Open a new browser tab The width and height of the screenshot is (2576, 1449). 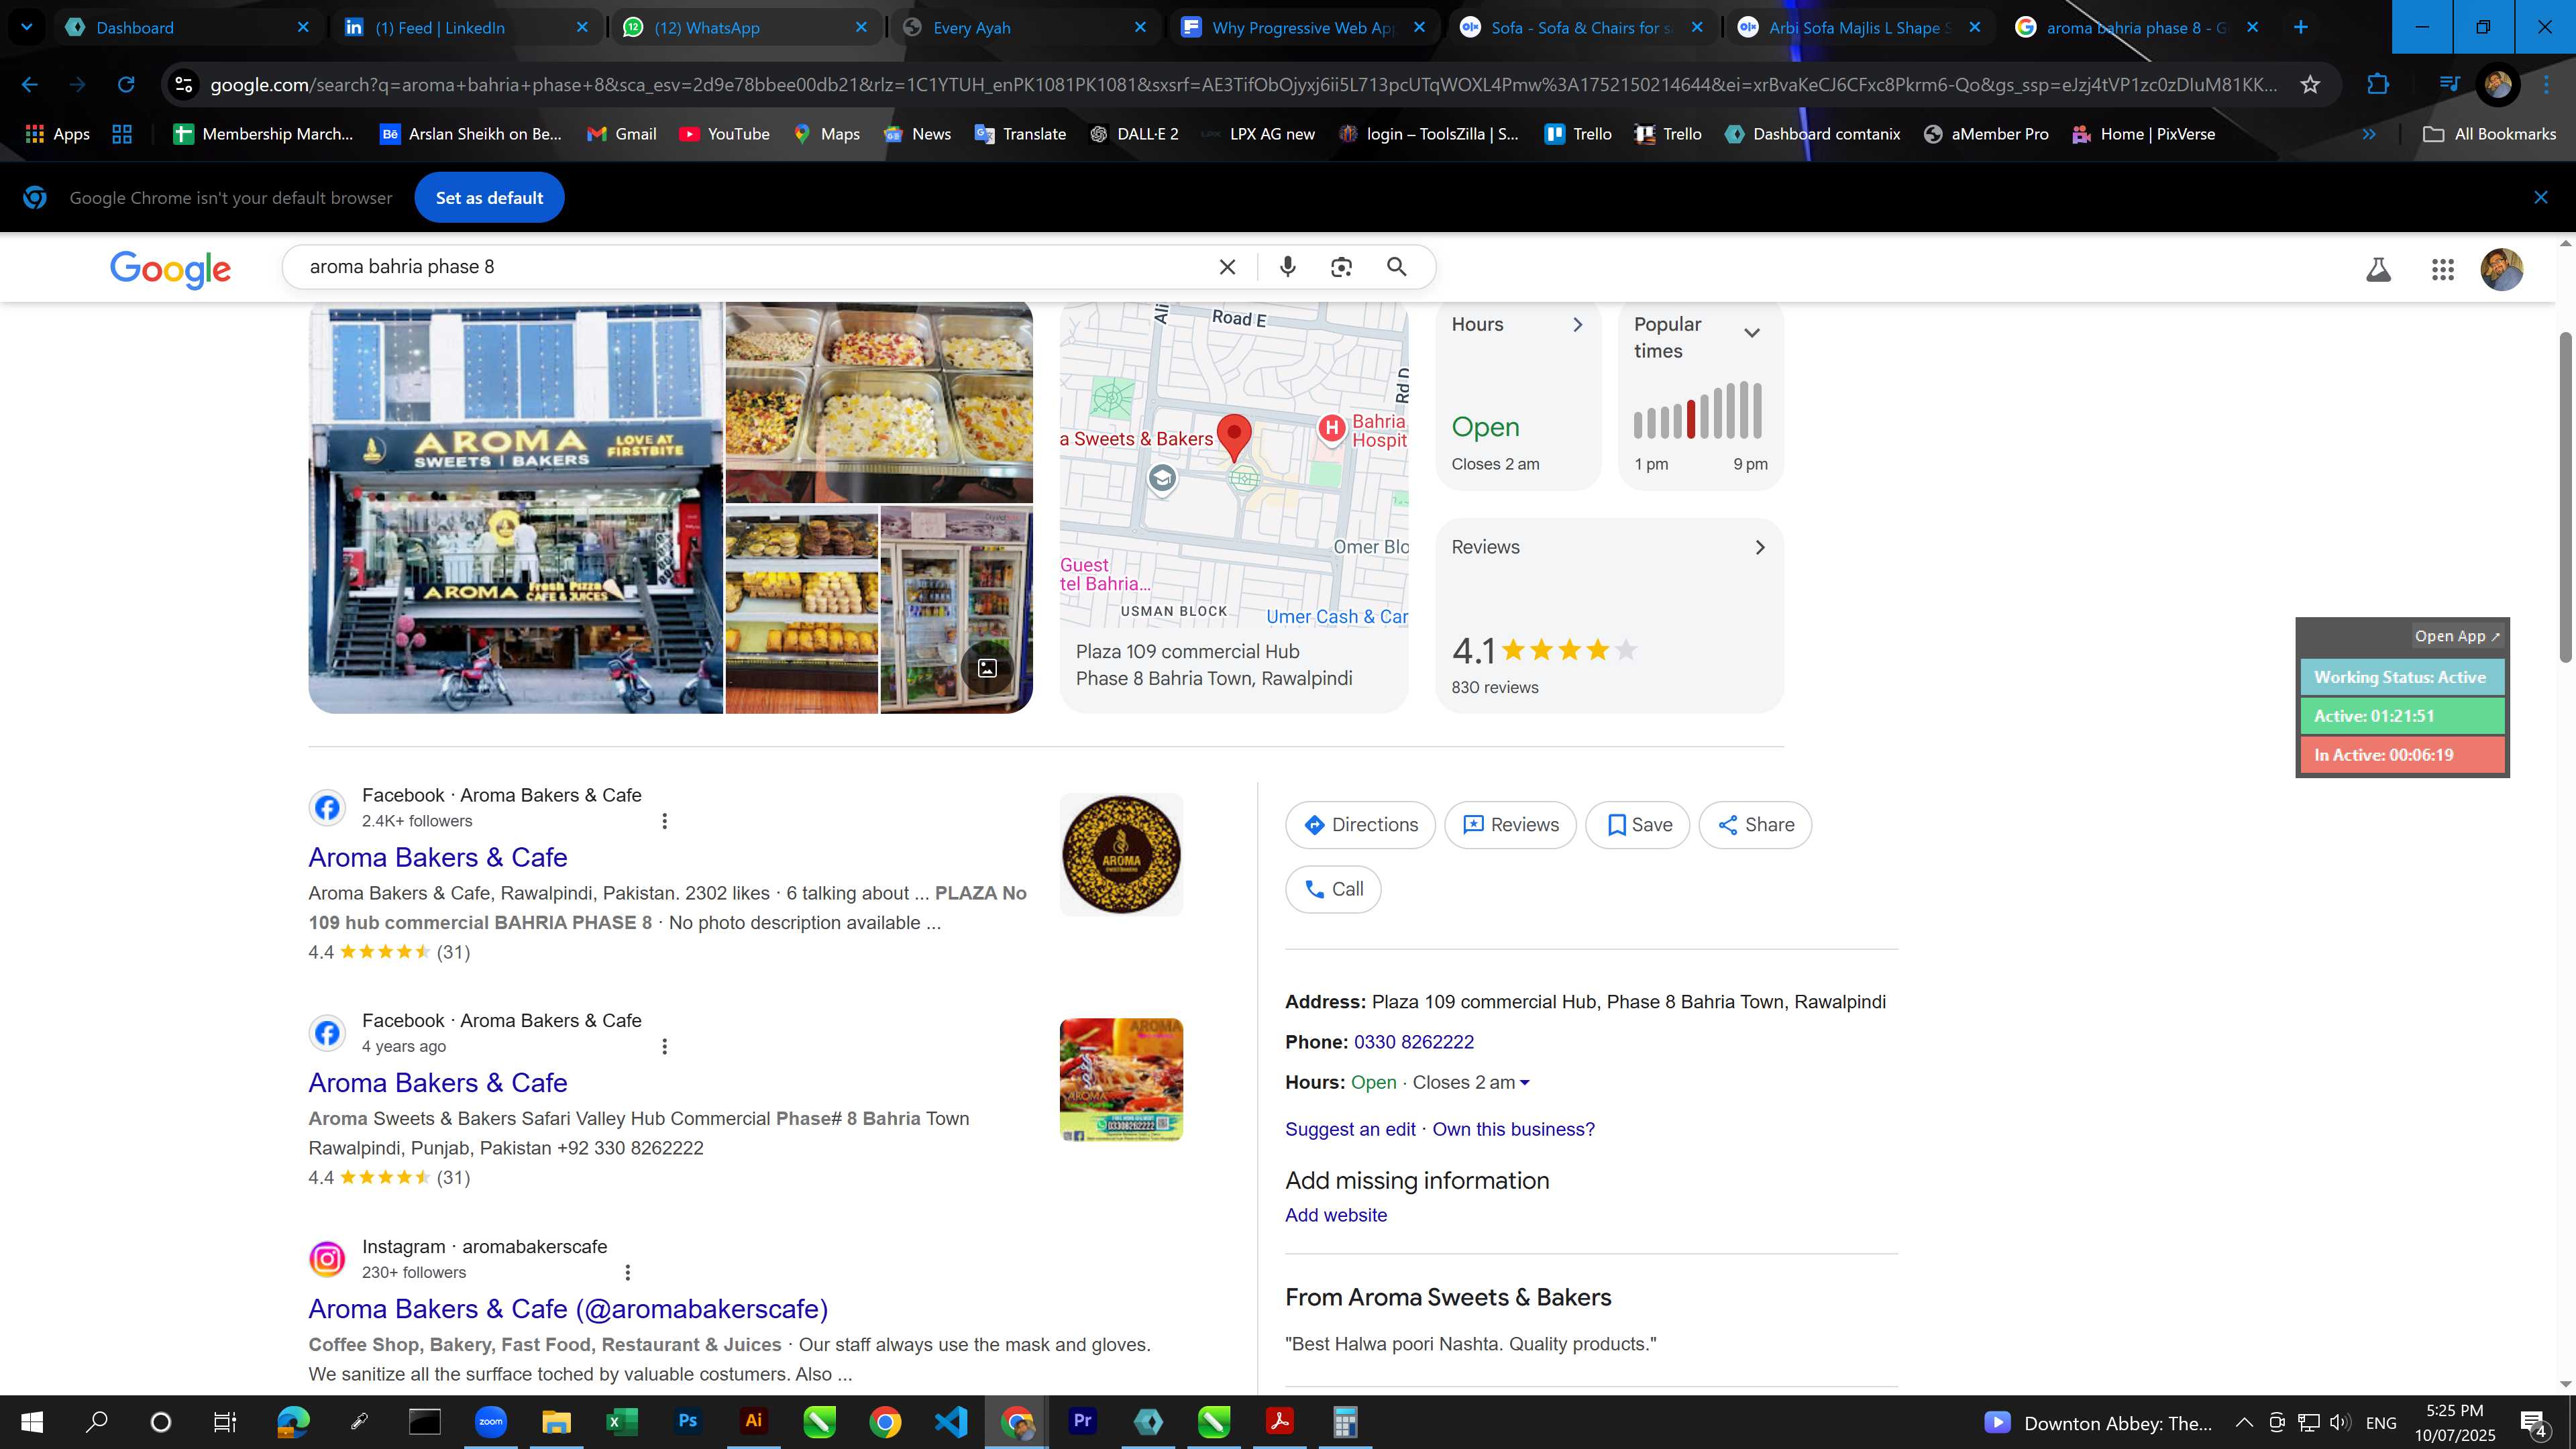2300,27
